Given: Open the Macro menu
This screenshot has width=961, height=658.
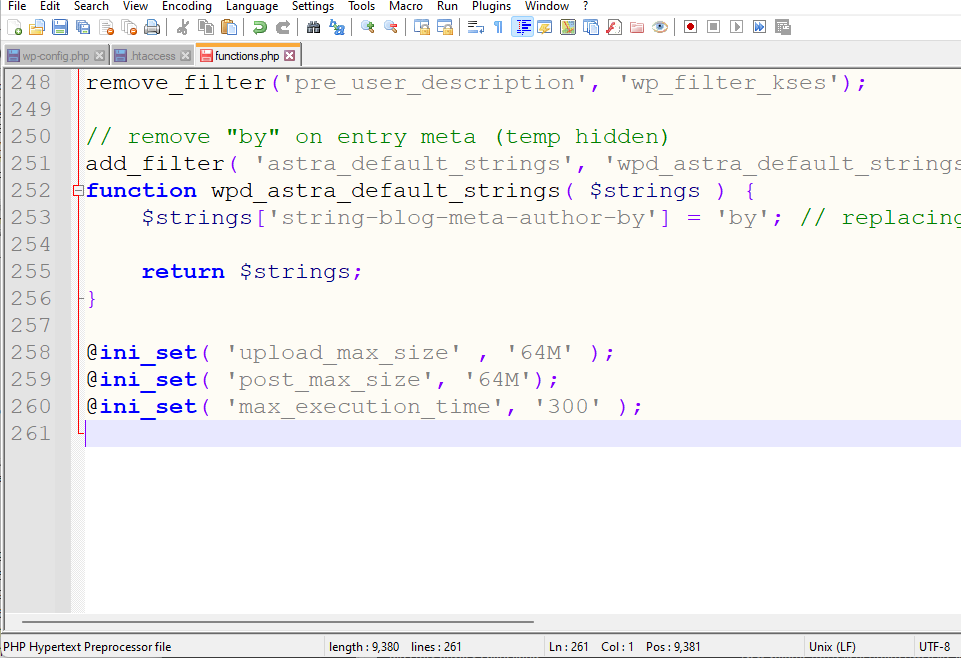Looking at the screenshot, I should [406, 6].
